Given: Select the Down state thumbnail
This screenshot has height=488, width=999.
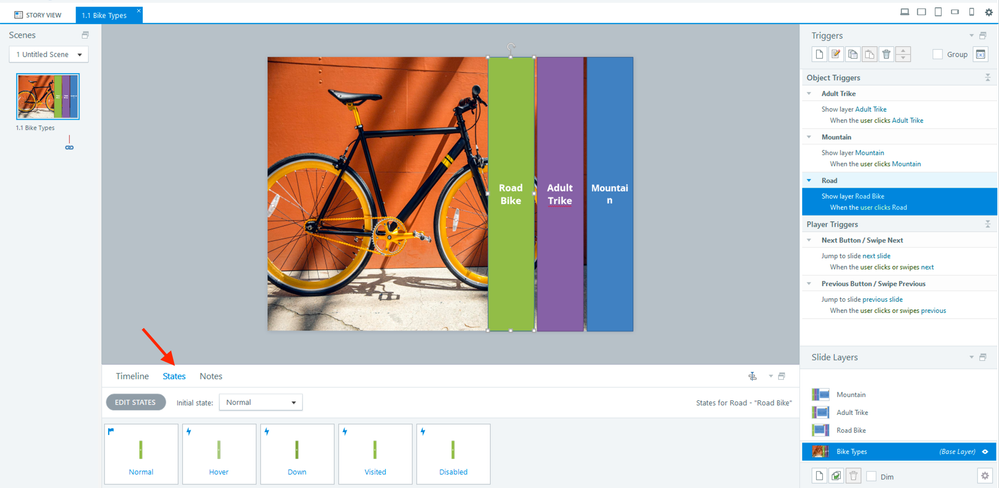Looking at the screenshot, I should coord(297,454).
